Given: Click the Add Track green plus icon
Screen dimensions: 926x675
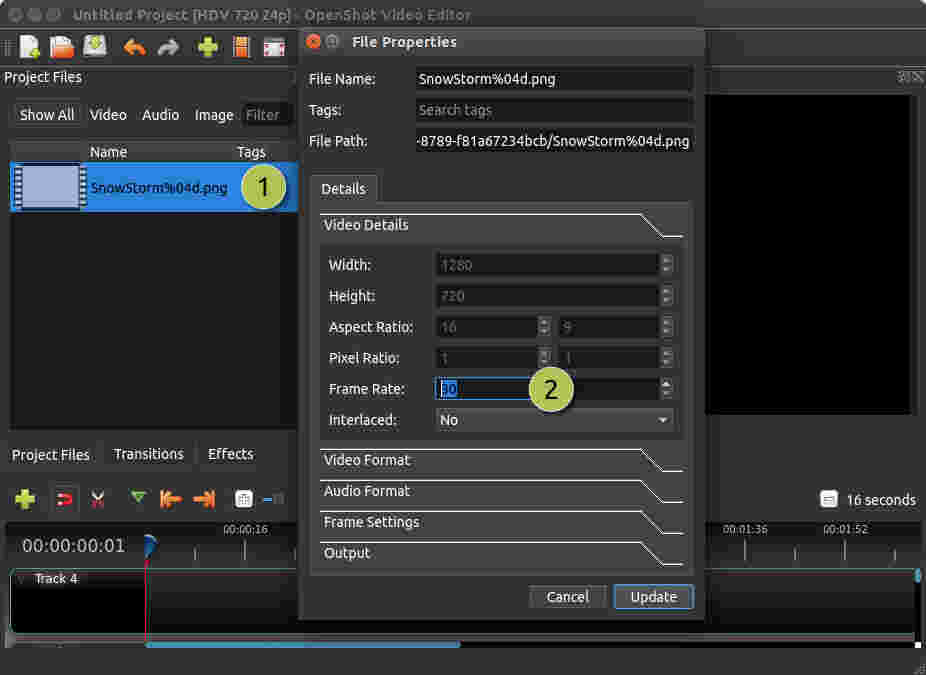Looking at the screenshot, I should pyautogui.click(x=25, y=499).
